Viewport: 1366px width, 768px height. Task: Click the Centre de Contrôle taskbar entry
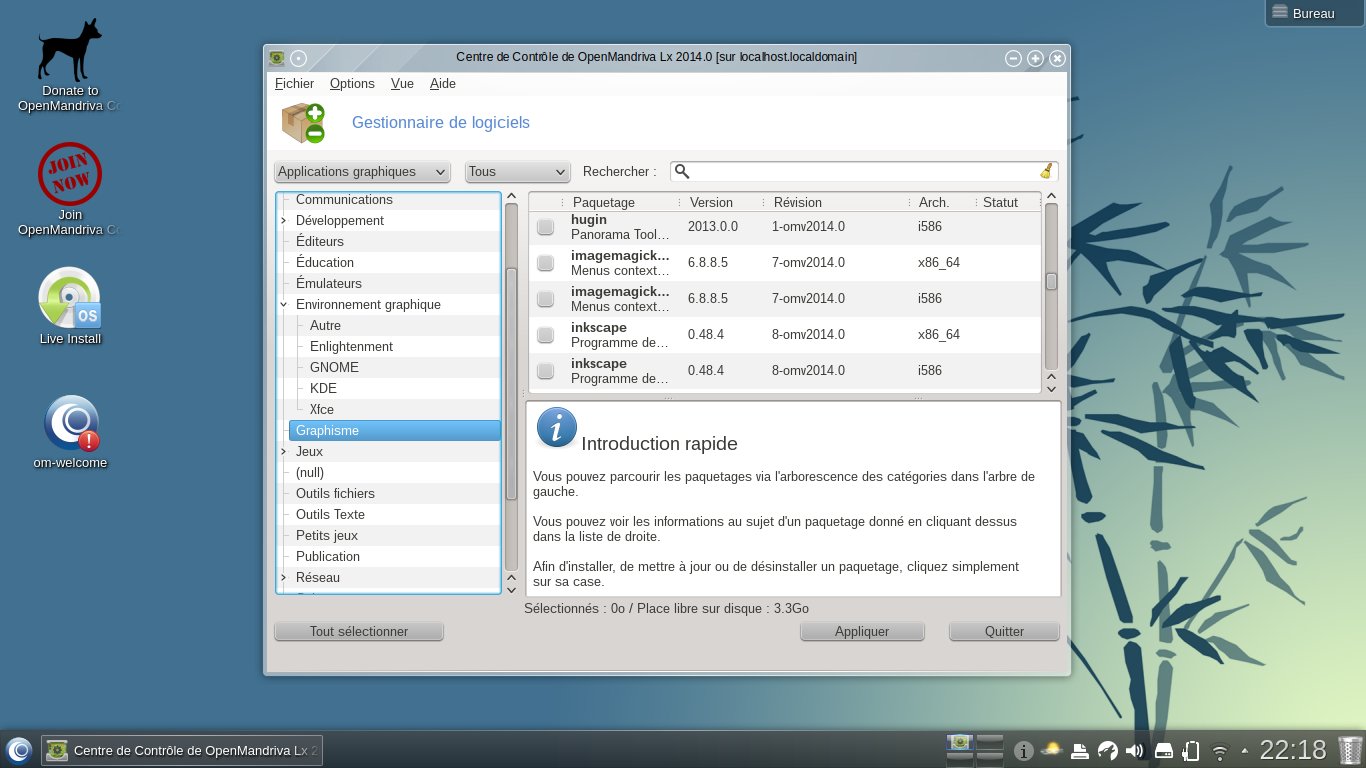coord(182,750)
